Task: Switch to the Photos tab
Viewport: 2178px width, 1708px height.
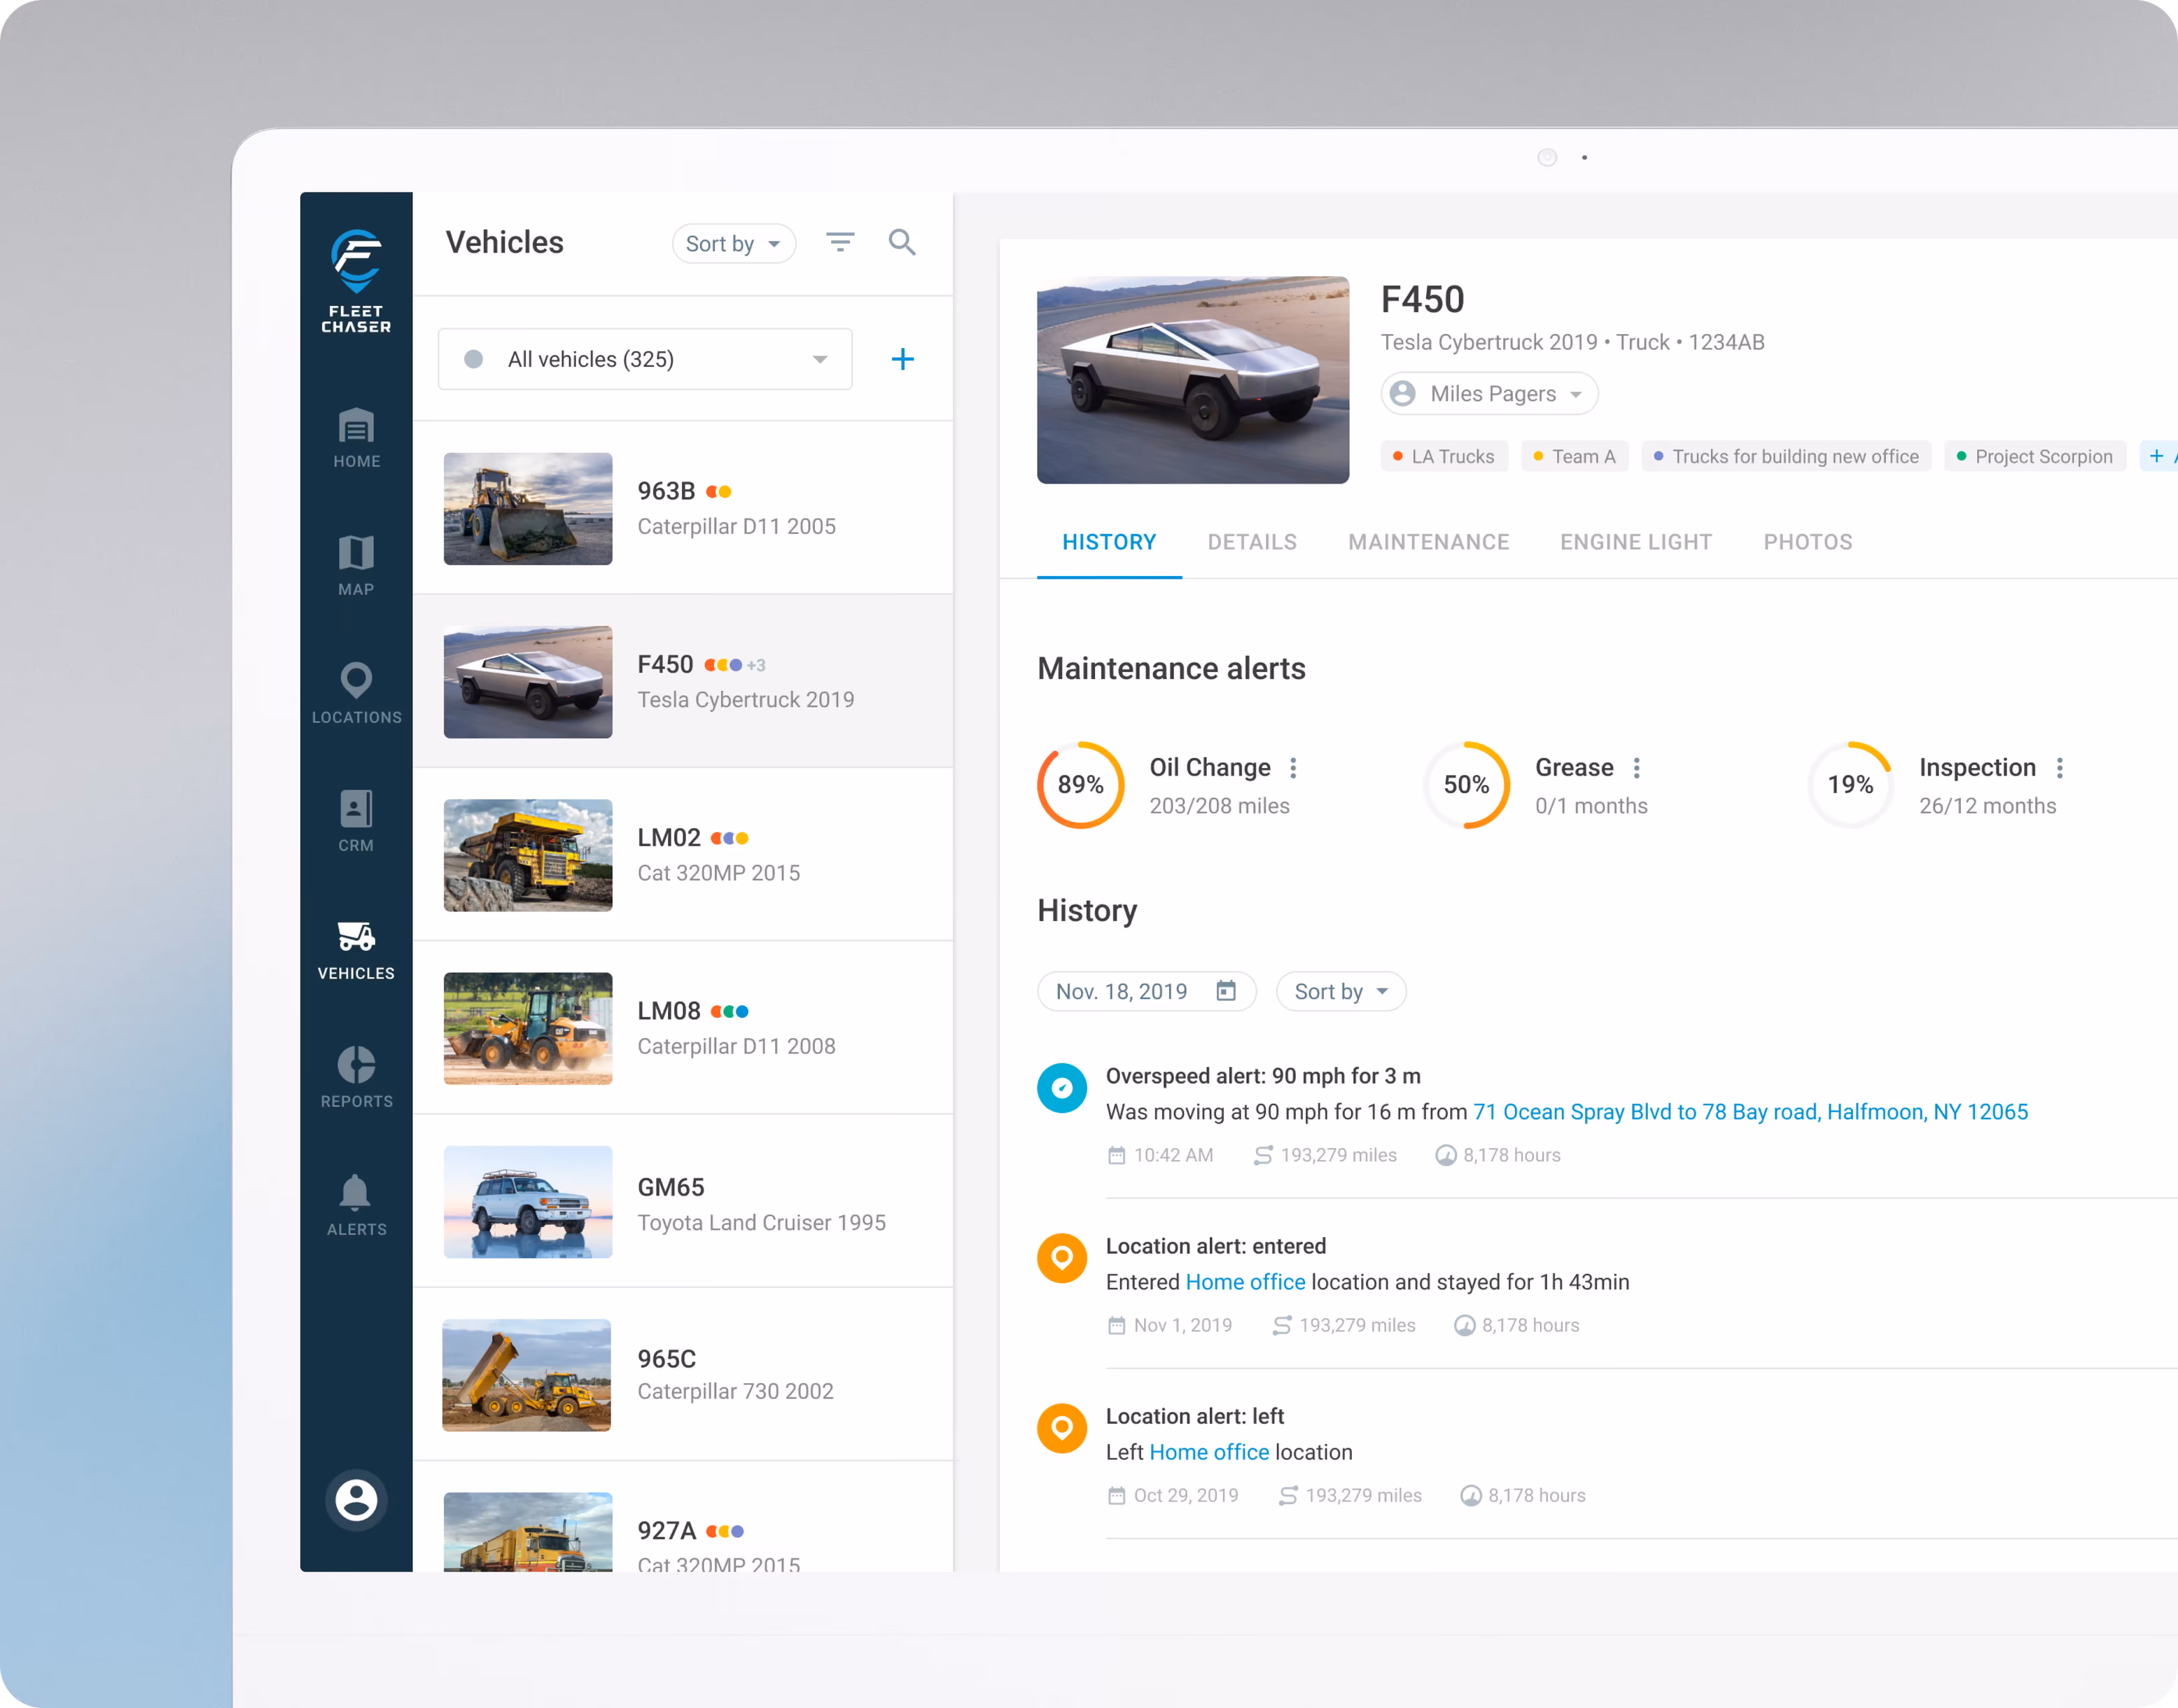Action: pyautogui.click(x=1807, y=542)
